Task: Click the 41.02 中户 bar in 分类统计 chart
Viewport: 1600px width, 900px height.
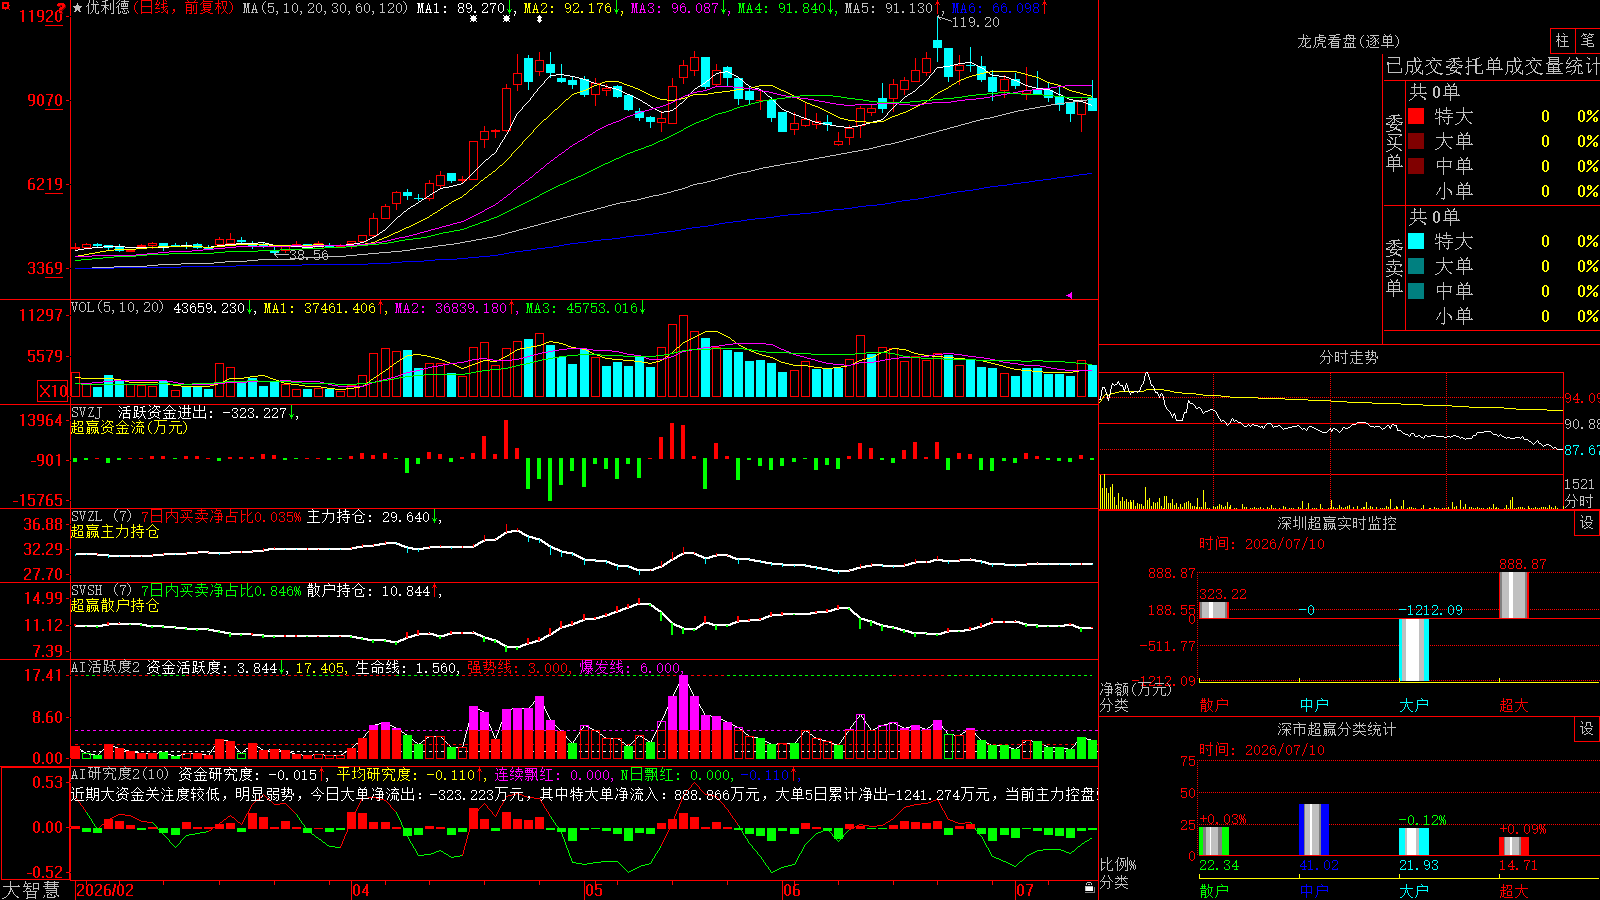Action: pos(1314,830)
